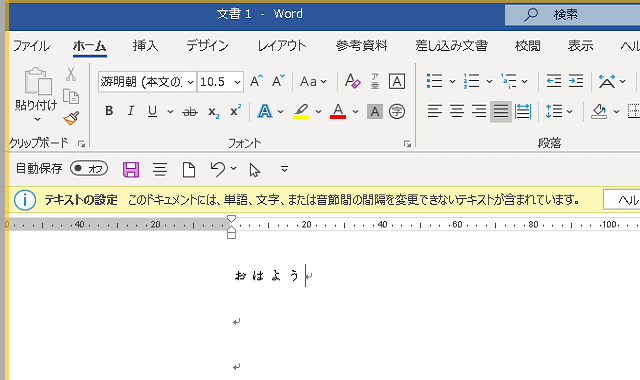This screenshot has width=640, height=380.
Task: Clear all formatting with eraser A icon
Action: (x=353, y=81)
